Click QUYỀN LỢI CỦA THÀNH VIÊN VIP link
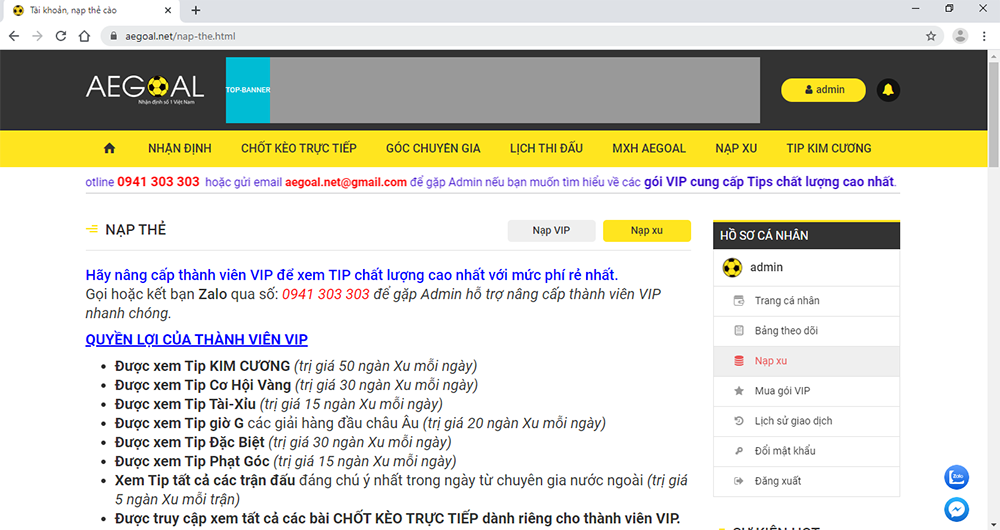This screenshot has height=530, width=1000. point(196,339)
